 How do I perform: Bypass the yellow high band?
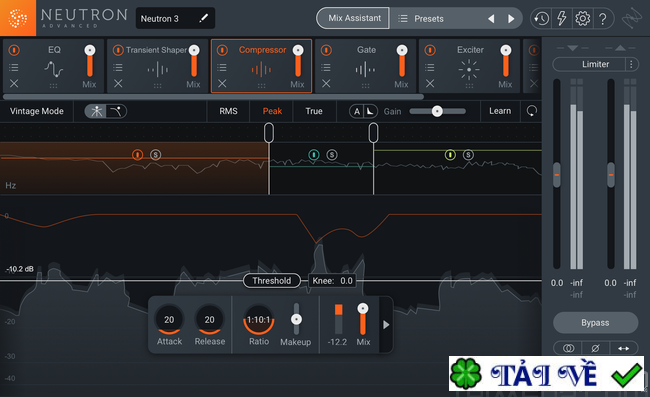pos(450,155)
